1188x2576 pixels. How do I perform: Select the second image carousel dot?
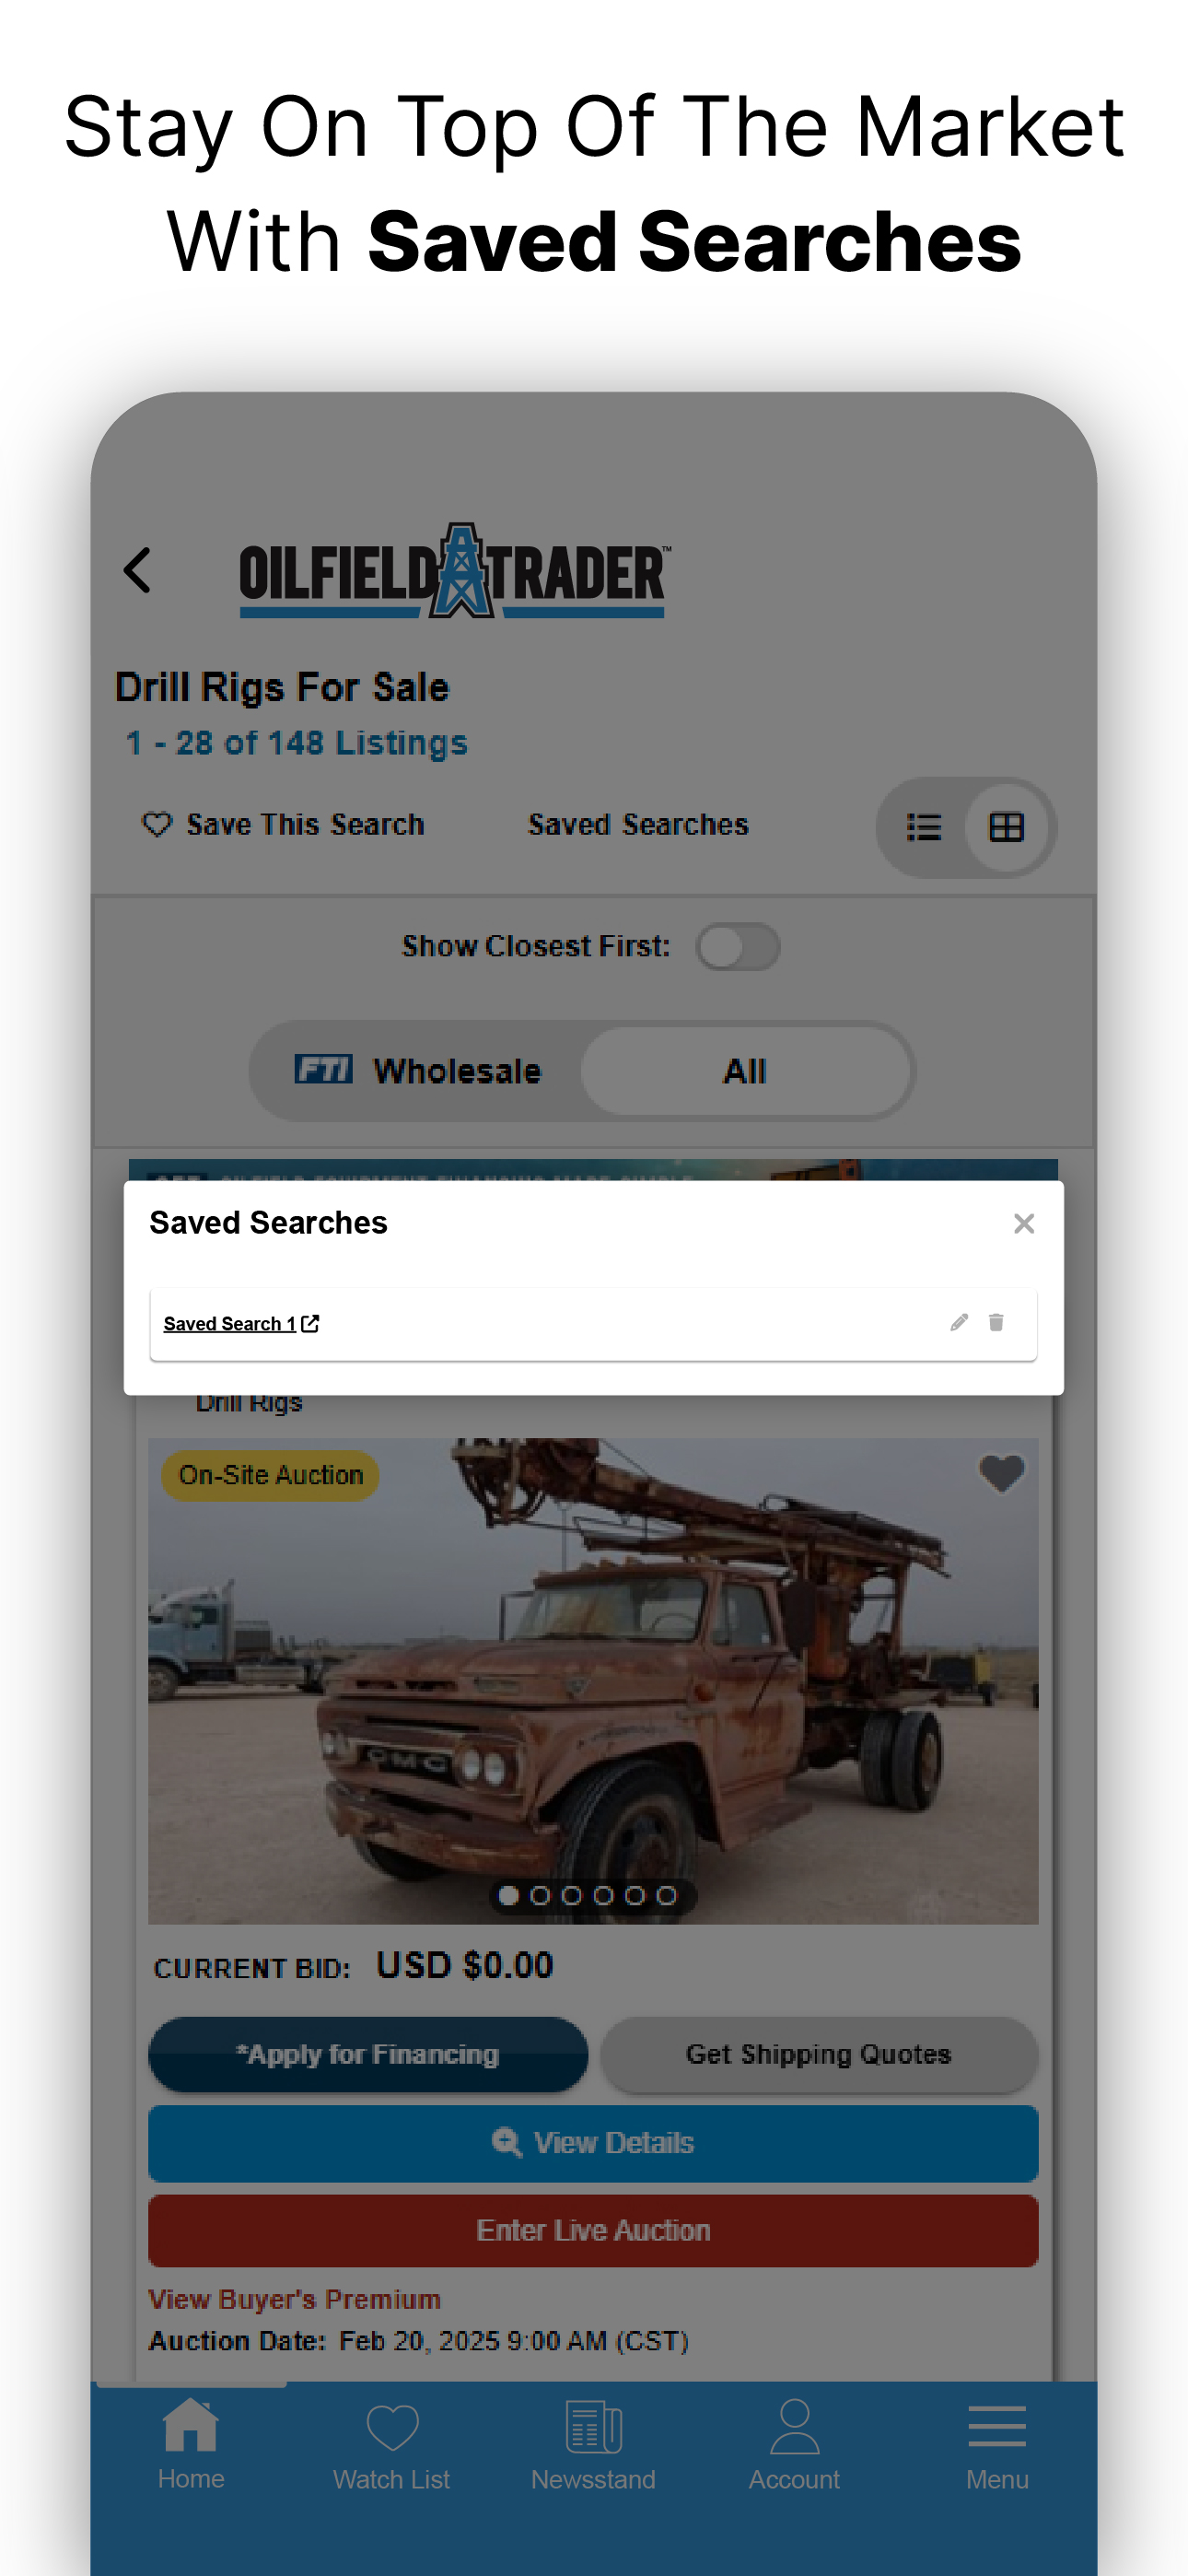(540, 1895)
